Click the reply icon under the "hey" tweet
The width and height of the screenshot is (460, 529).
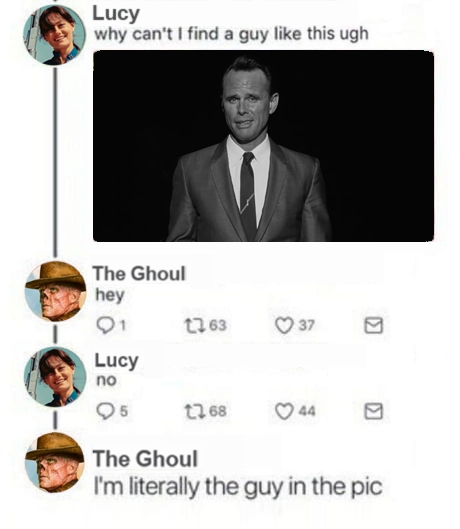point(105,326)
